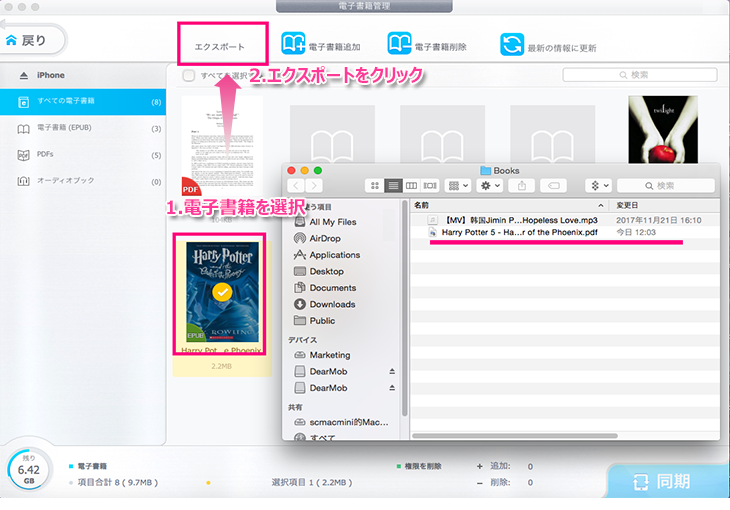This screenshot has width=730, height=510.
Task: Open Finder Dropbox dropdown
Action: coord(599,186)
